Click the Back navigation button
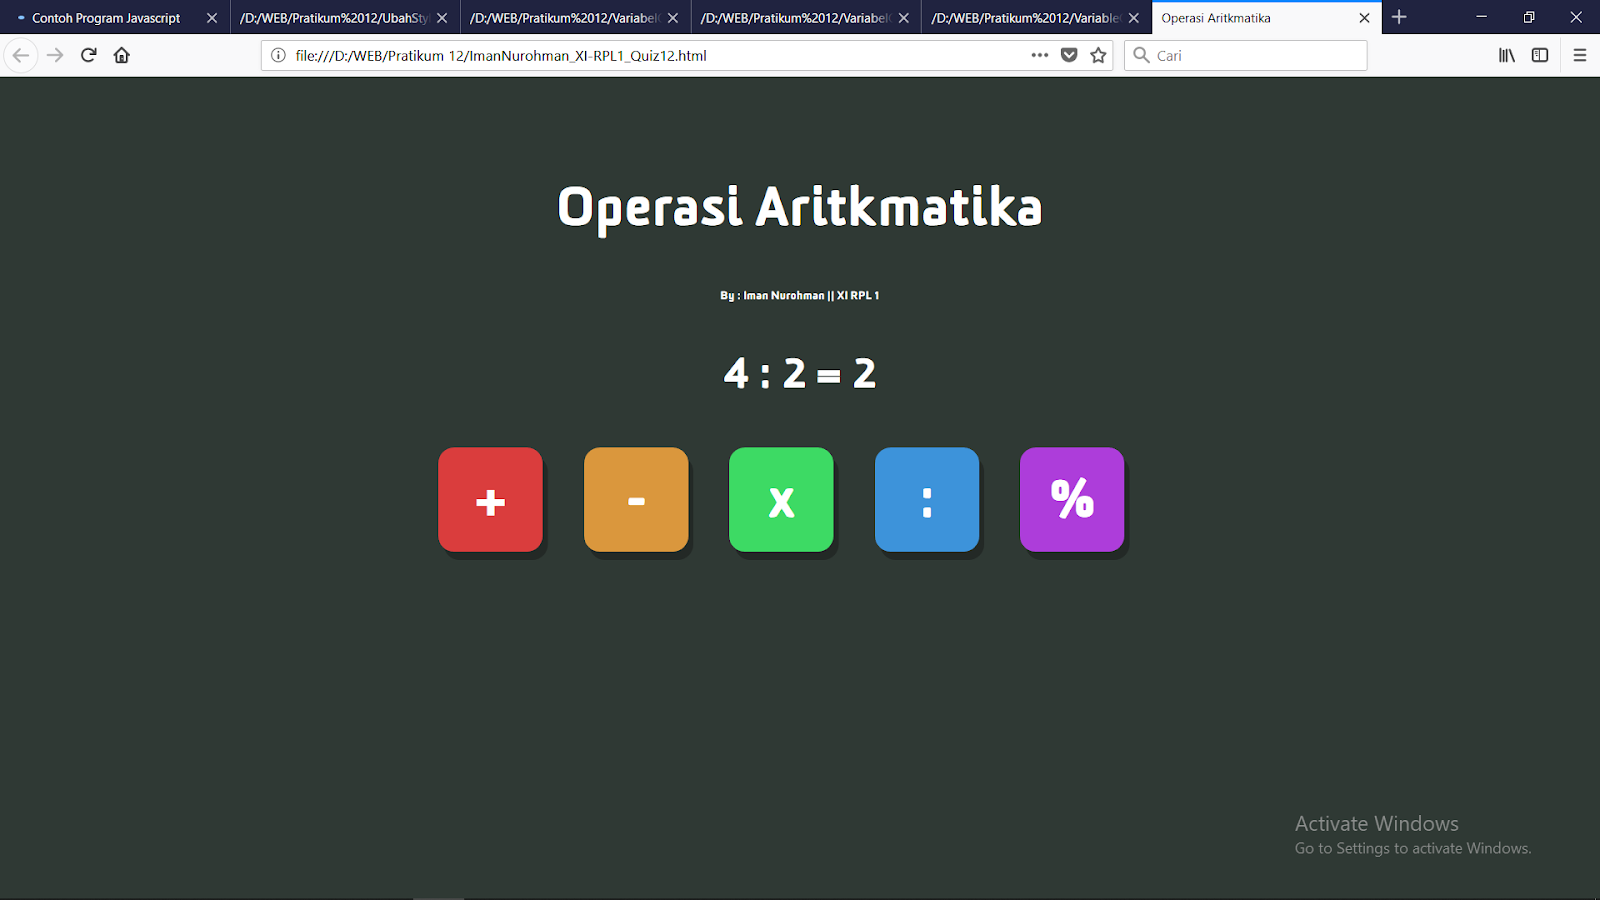This screenshot has width=1600, height=900. pos(21,55)
